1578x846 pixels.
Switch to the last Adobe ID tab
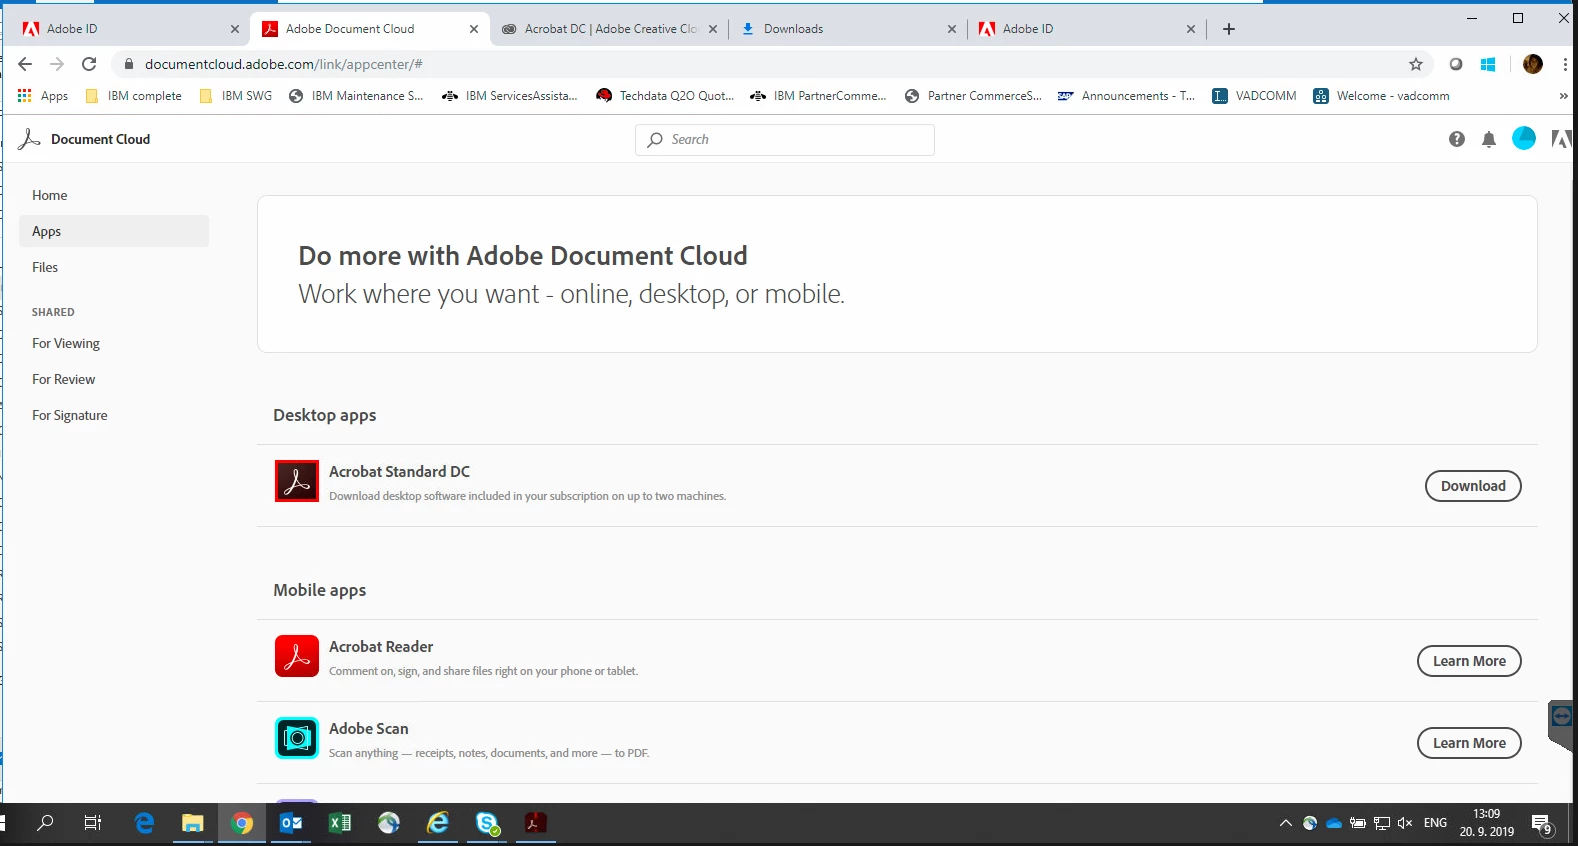click(1088, 29)
